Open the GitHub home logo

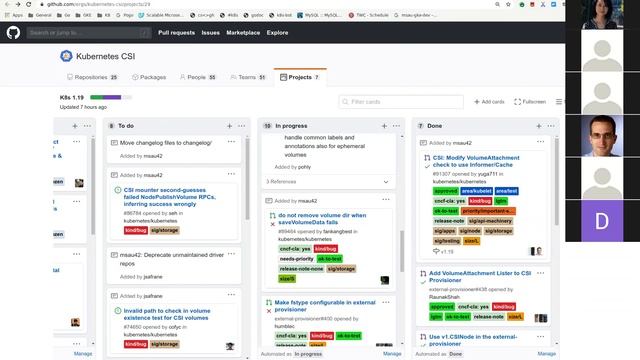tap(13, 33)
